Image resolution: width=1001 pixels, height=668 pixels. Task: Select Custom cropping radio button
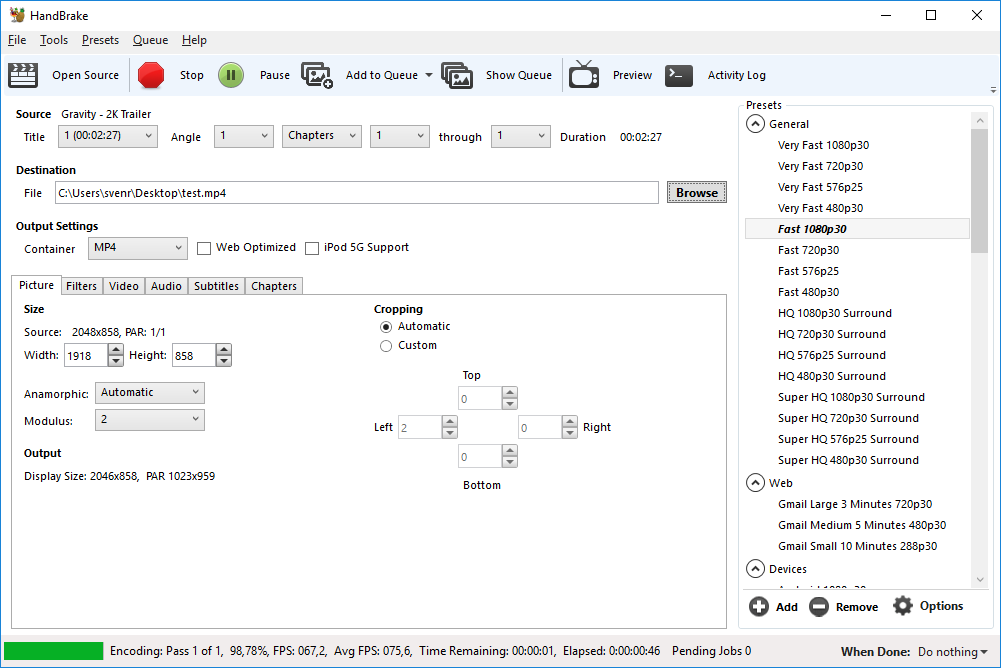[x=386, y=346]
